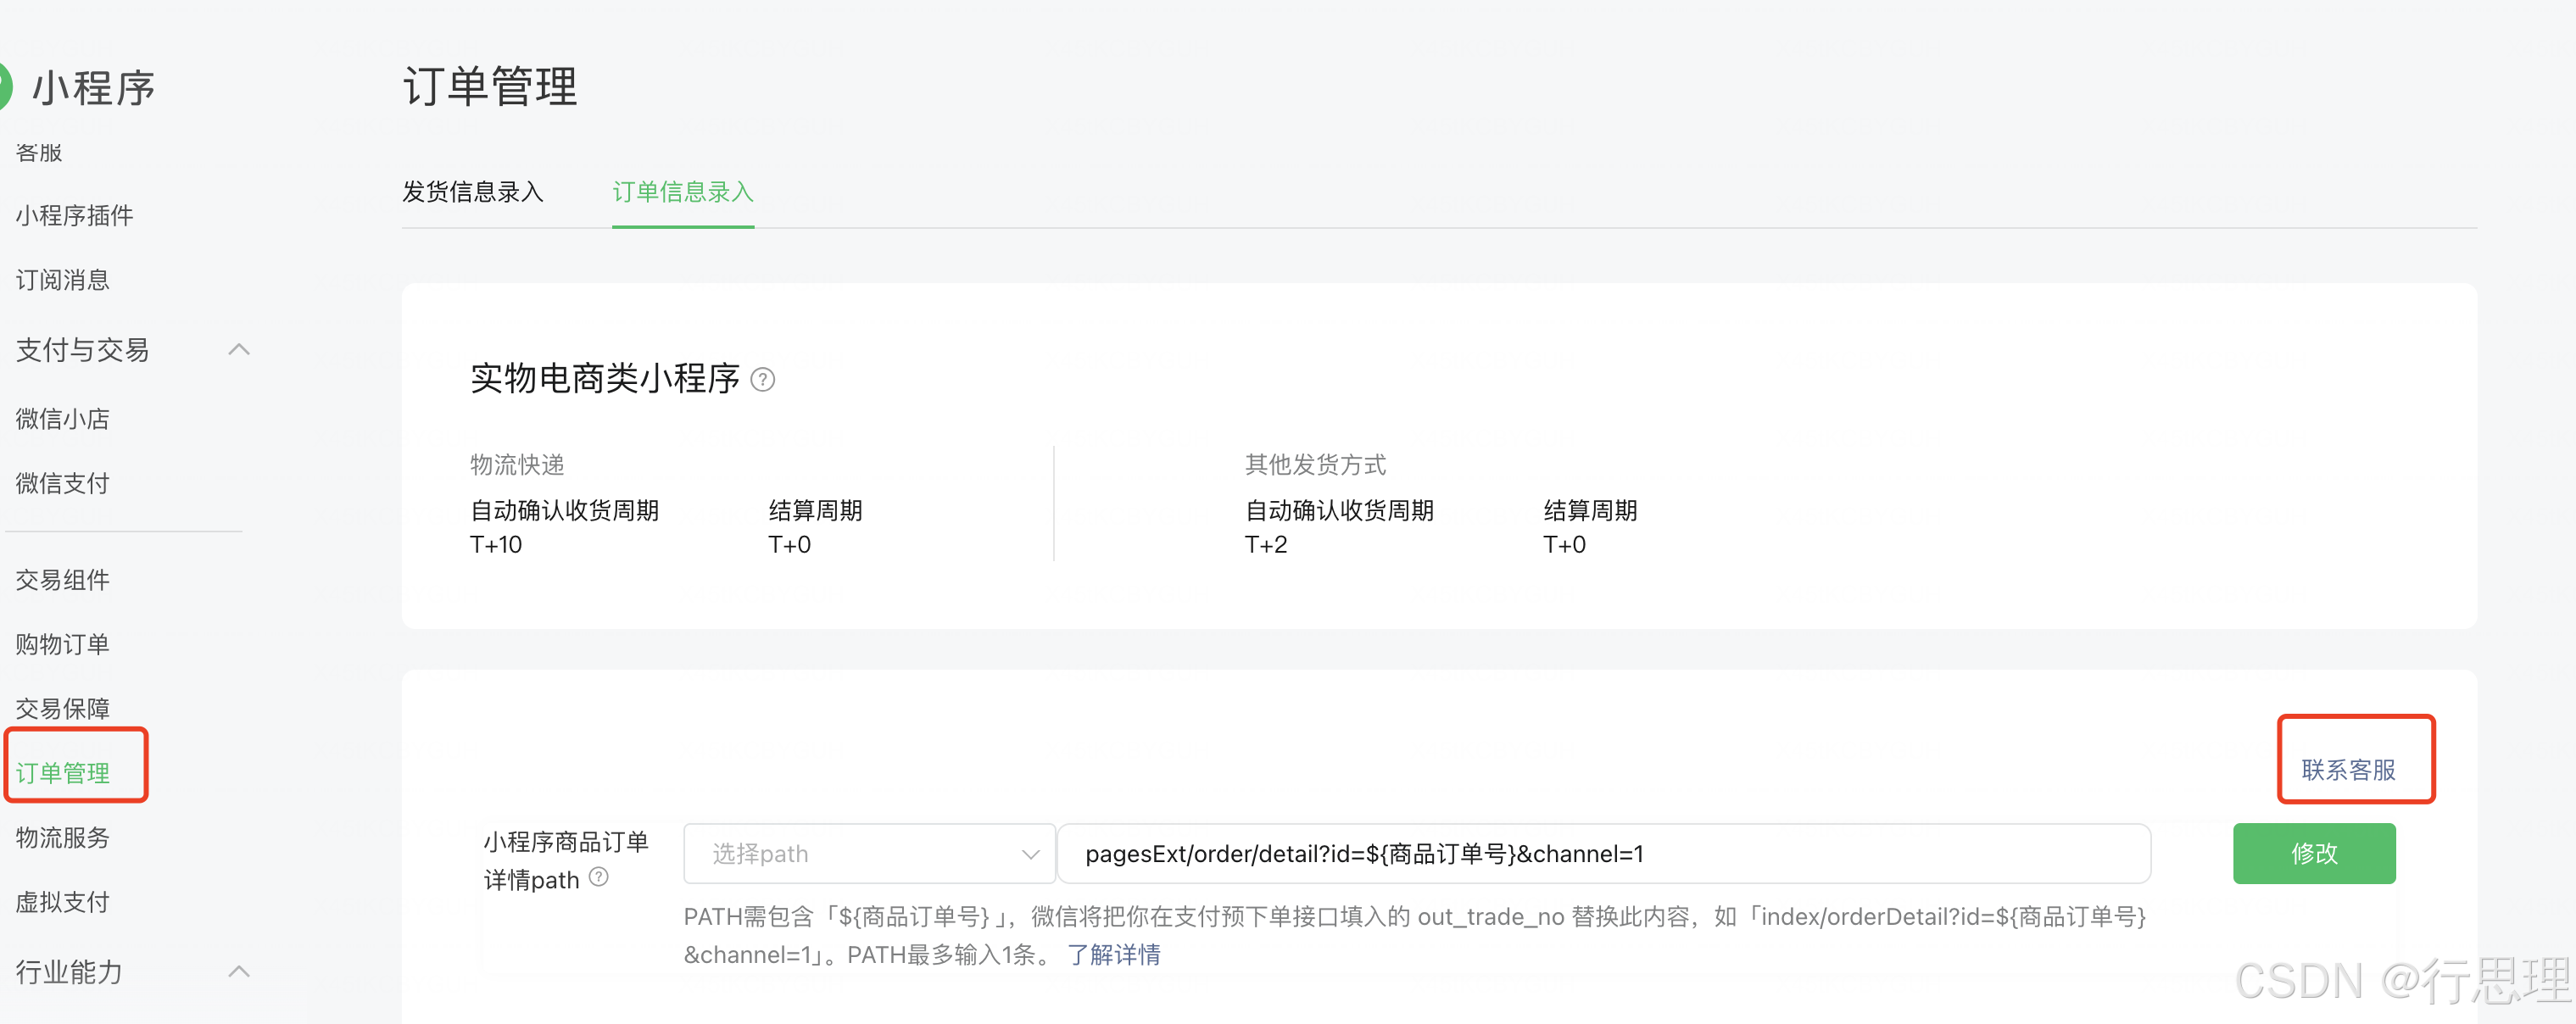Click the green 修改 button
The width and height of the screenshot is (2576, 1024).
coord(2313,853)
